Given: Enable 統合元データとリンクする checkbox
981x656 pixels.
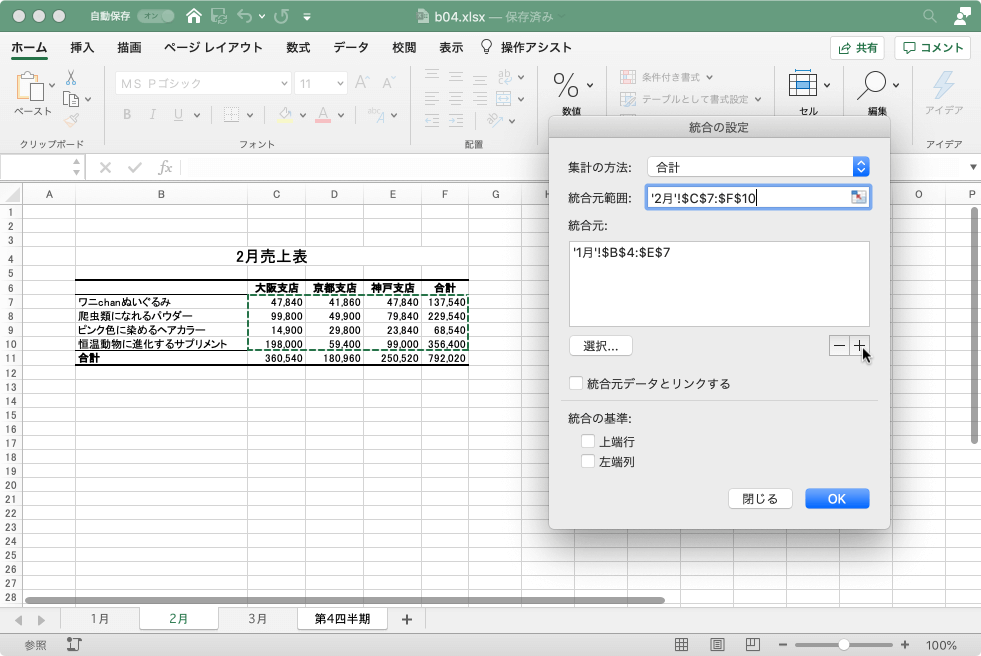Looking at the screenshot, I should [576, 383].
